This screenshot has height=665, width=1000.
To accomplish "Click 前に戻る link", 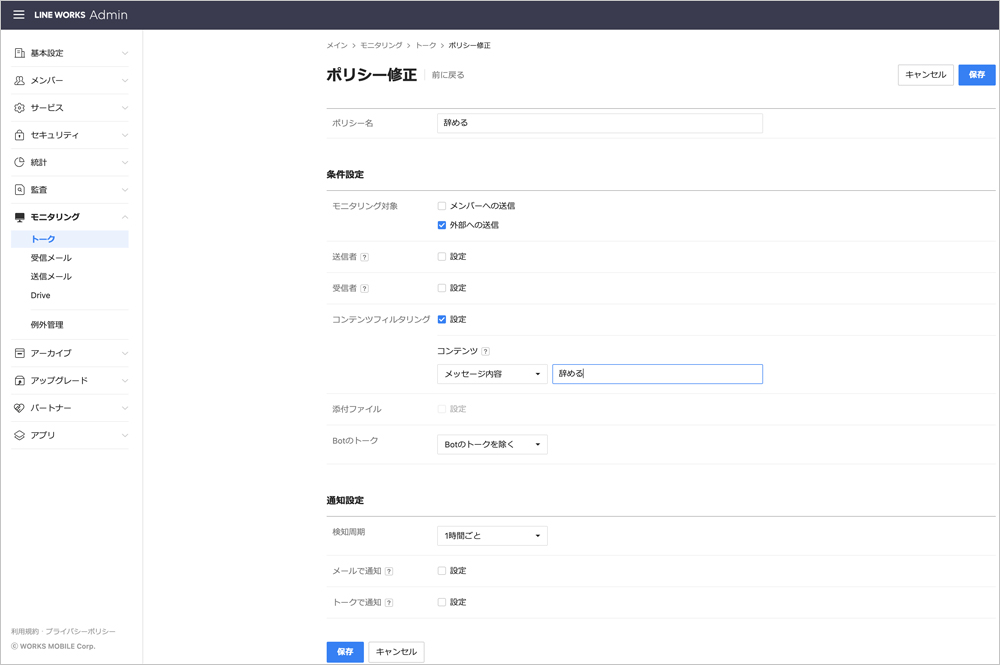I will coord(448,75).
